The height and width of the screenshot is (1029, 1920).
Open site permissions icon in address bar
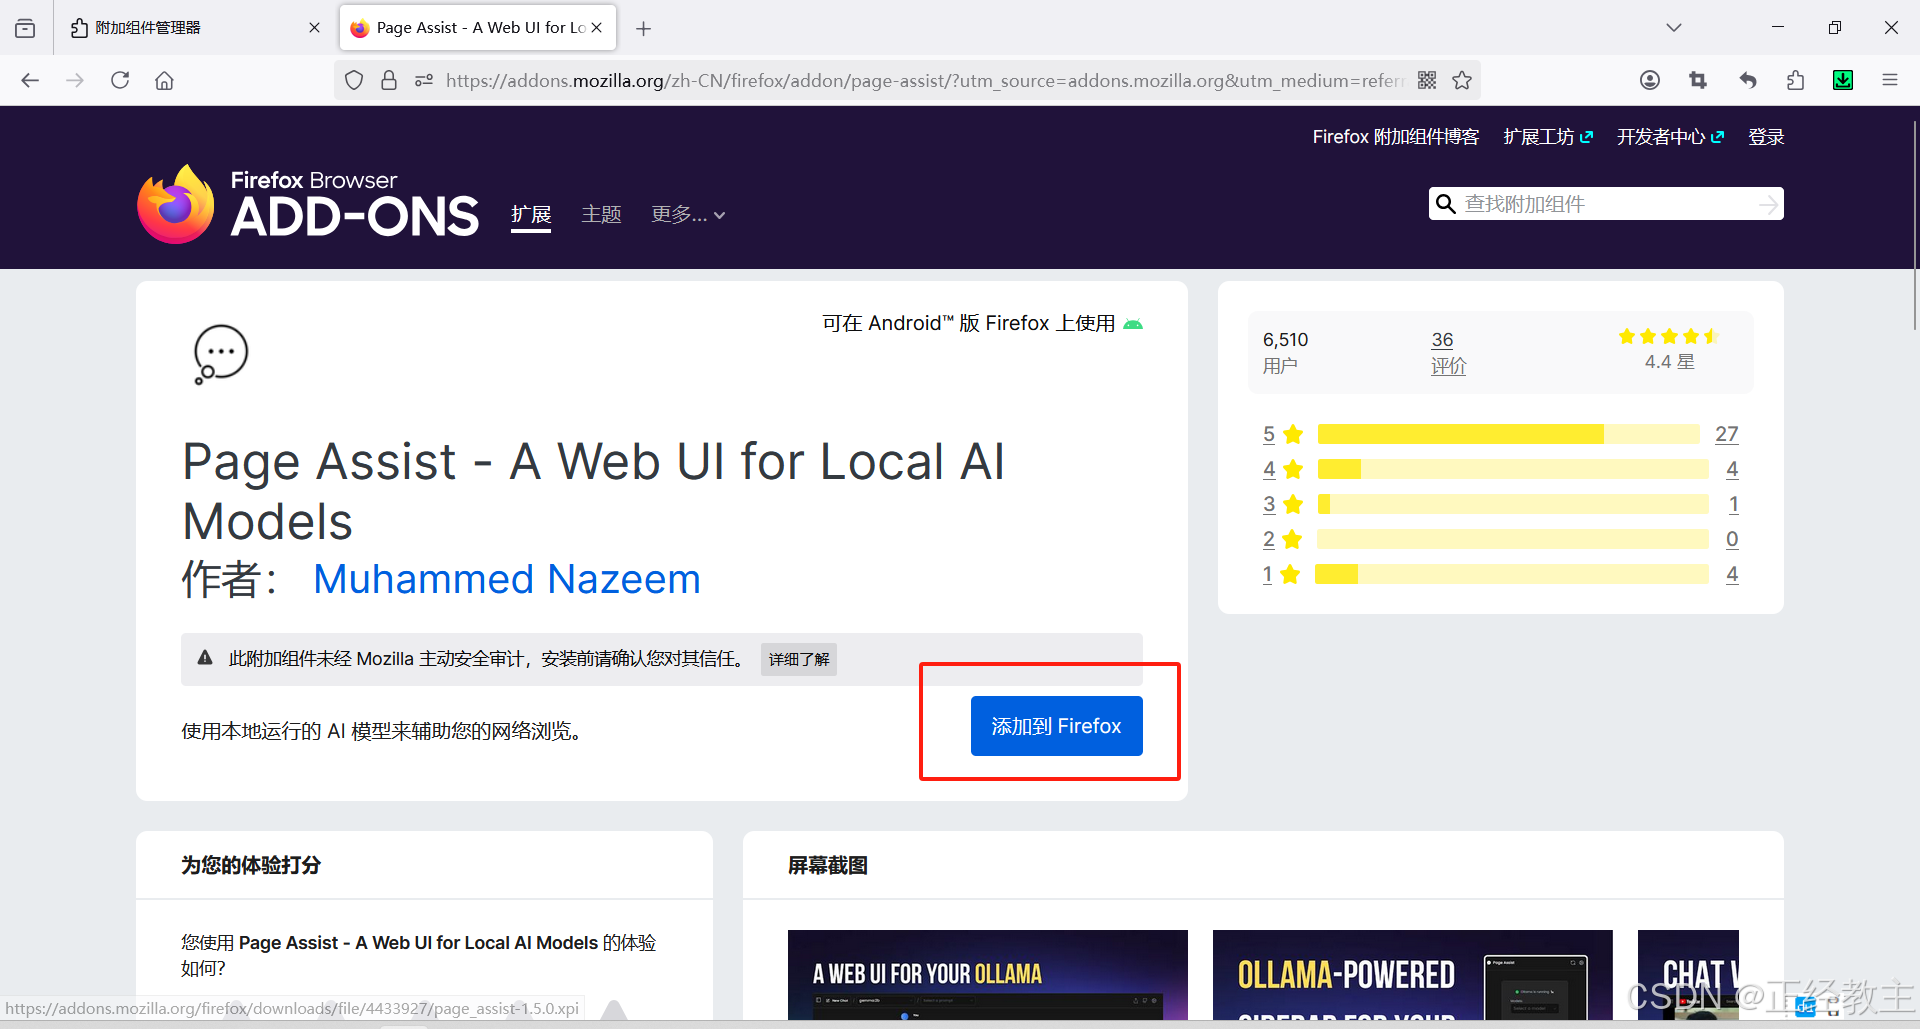[x=424, y=80]
